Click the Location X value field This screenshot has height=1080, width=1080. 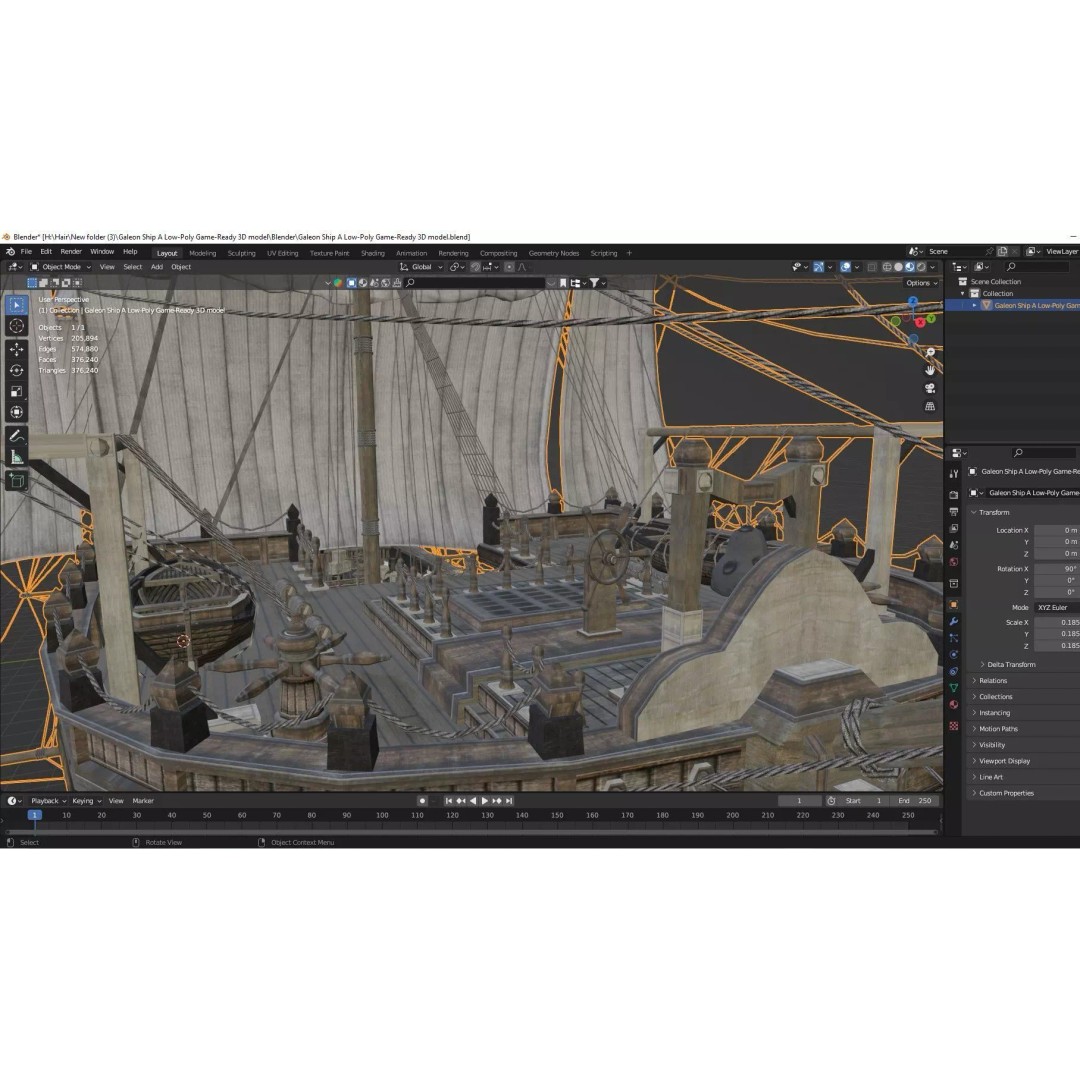click(1057, 530)
